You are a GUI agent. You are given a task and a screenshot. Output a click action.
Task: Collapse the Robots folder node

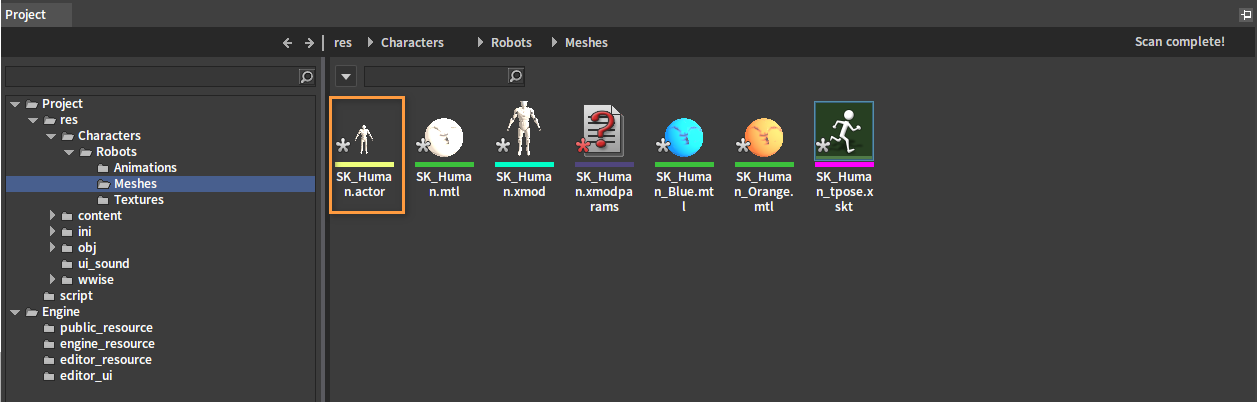click(x=71, y=152)
